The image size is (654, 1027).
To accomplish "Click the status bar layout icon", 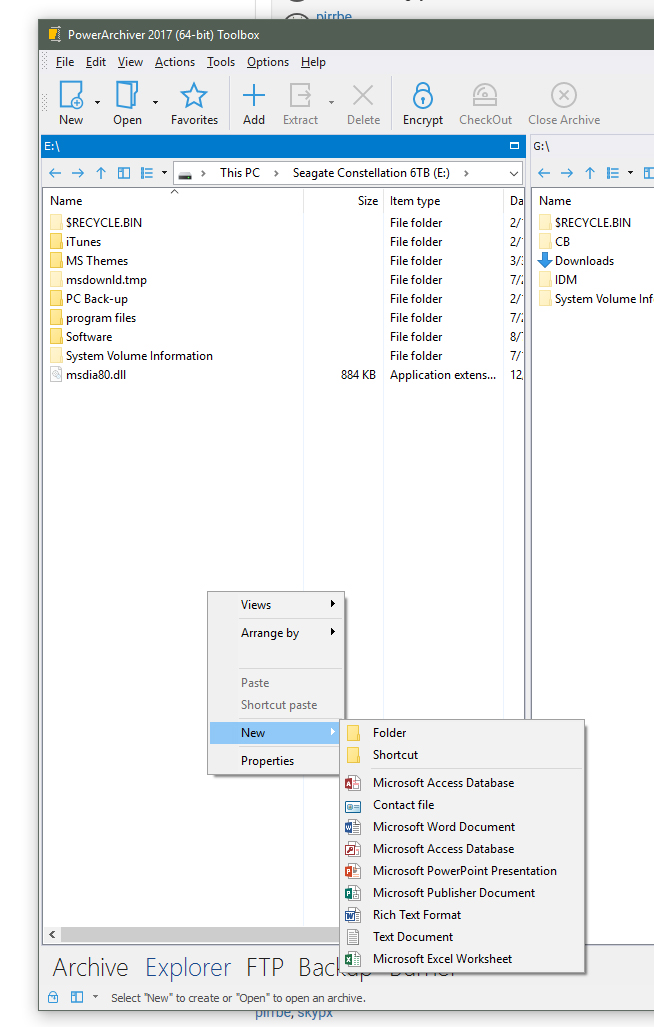I will (x=77, y=997).
